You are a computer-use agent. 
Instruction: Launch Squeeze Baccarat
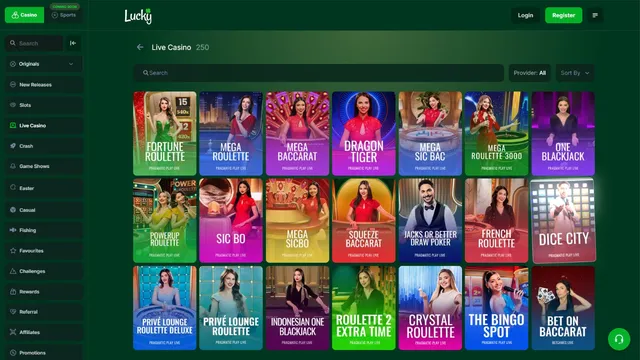[x=364, y=220]
